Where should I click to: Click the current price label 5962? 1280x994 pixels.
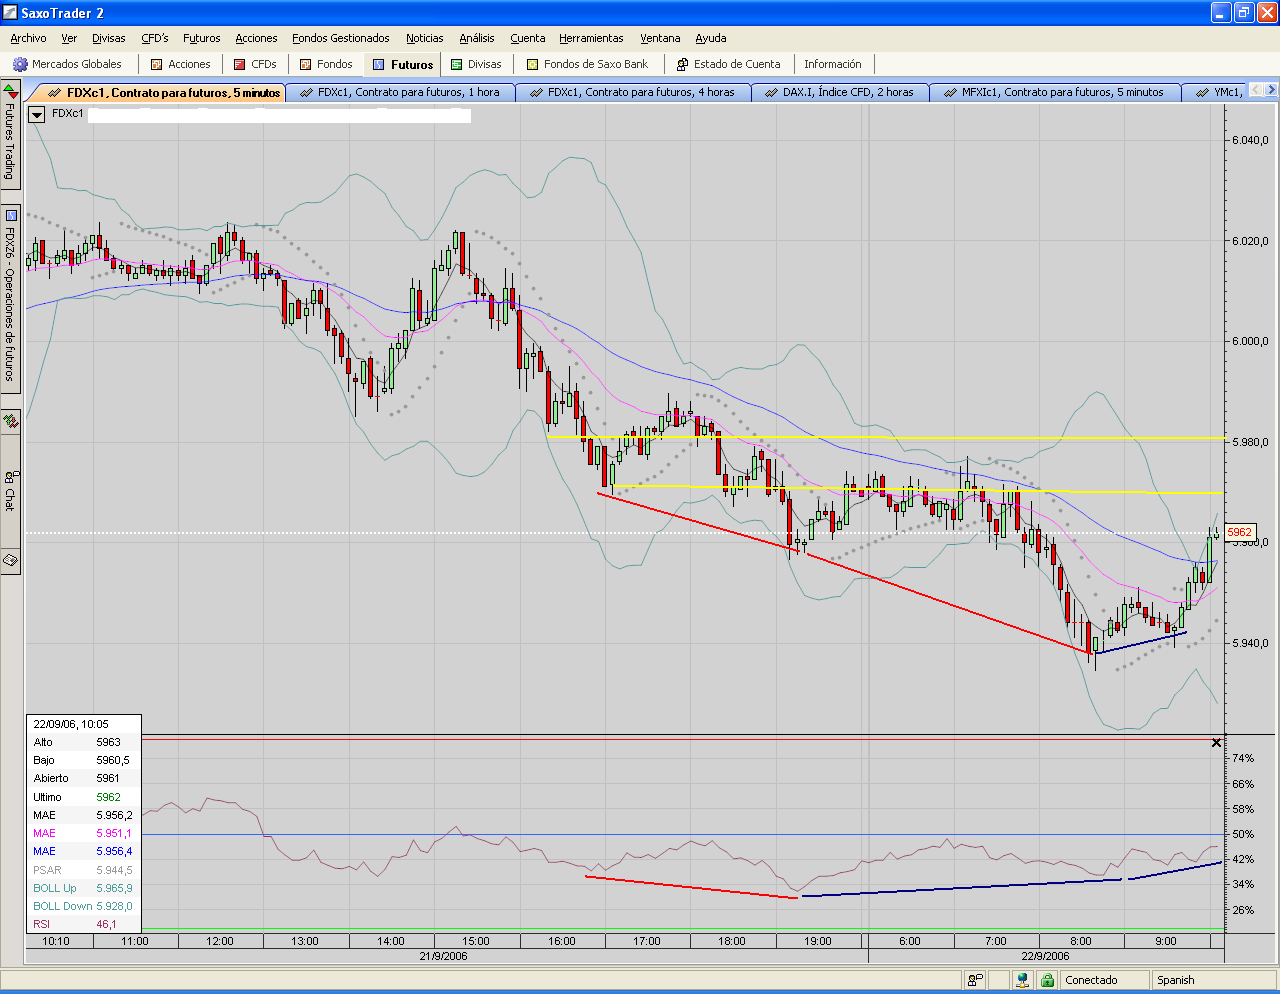[x=1239, y=533]
